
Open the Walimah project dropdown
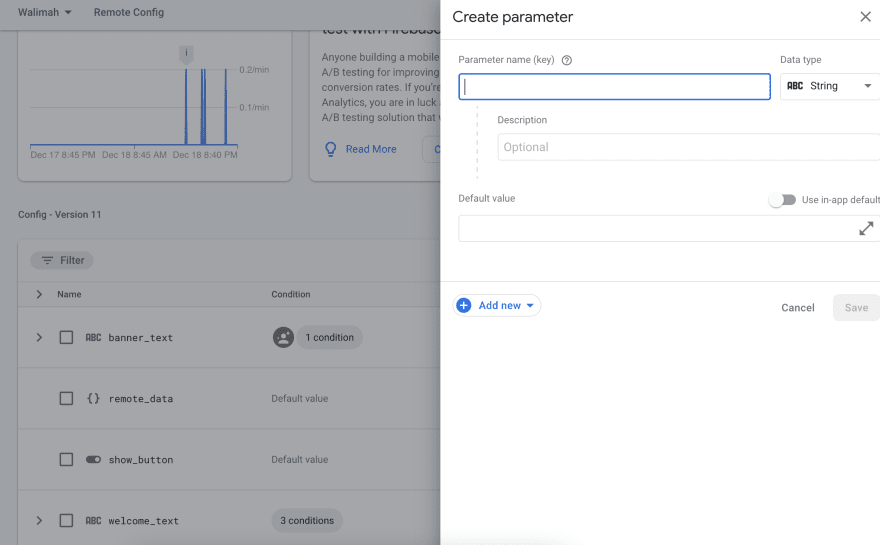(45, 12)
